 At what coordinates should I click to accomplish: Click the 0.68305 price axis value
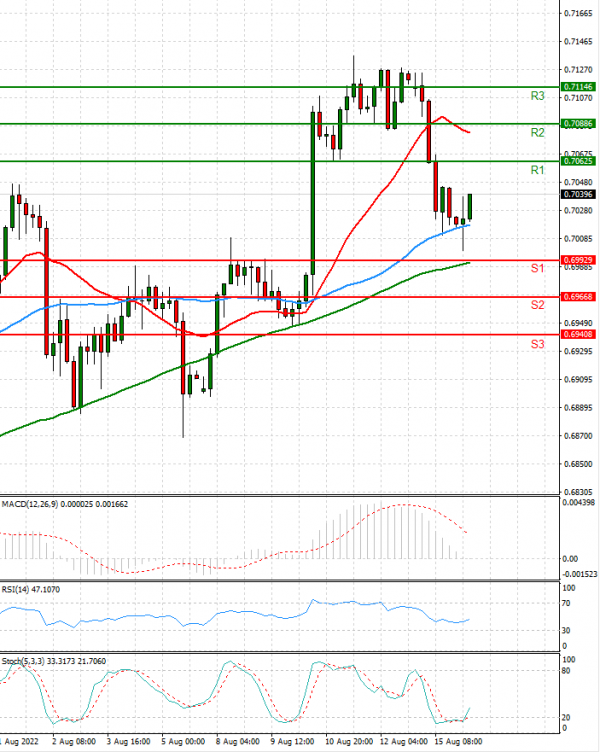coord(578,492)
